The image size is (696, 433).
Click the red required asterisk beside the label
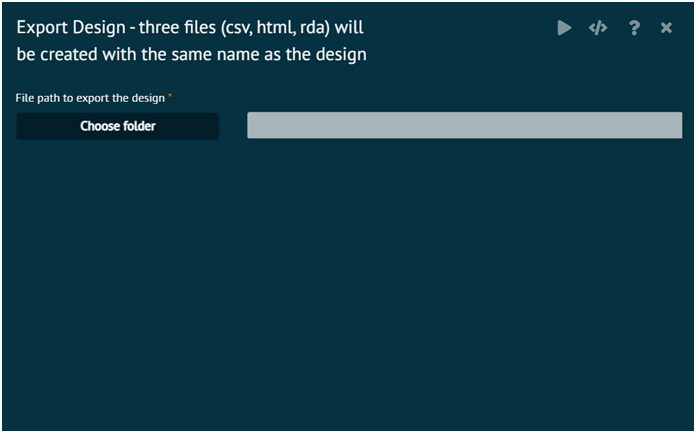click(x=170, y=95)
